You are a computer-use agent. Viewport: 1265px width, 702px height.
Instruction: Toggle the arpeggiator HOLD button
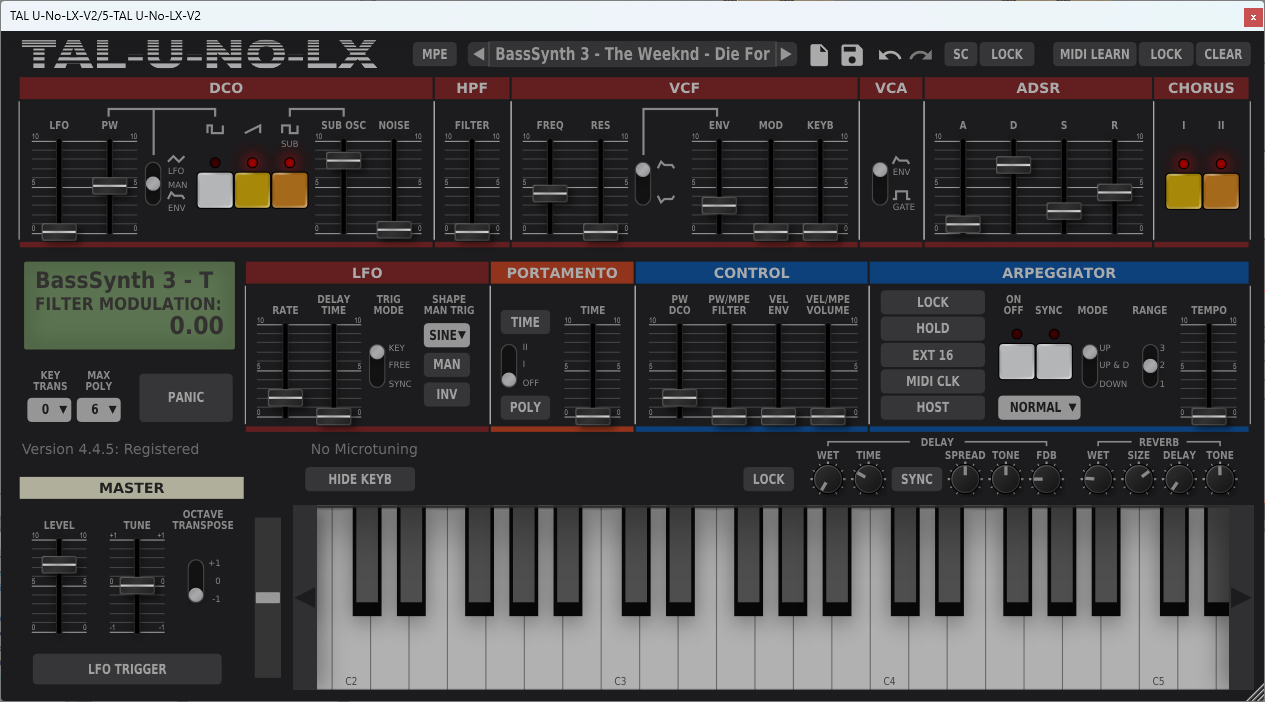(932, 328)
